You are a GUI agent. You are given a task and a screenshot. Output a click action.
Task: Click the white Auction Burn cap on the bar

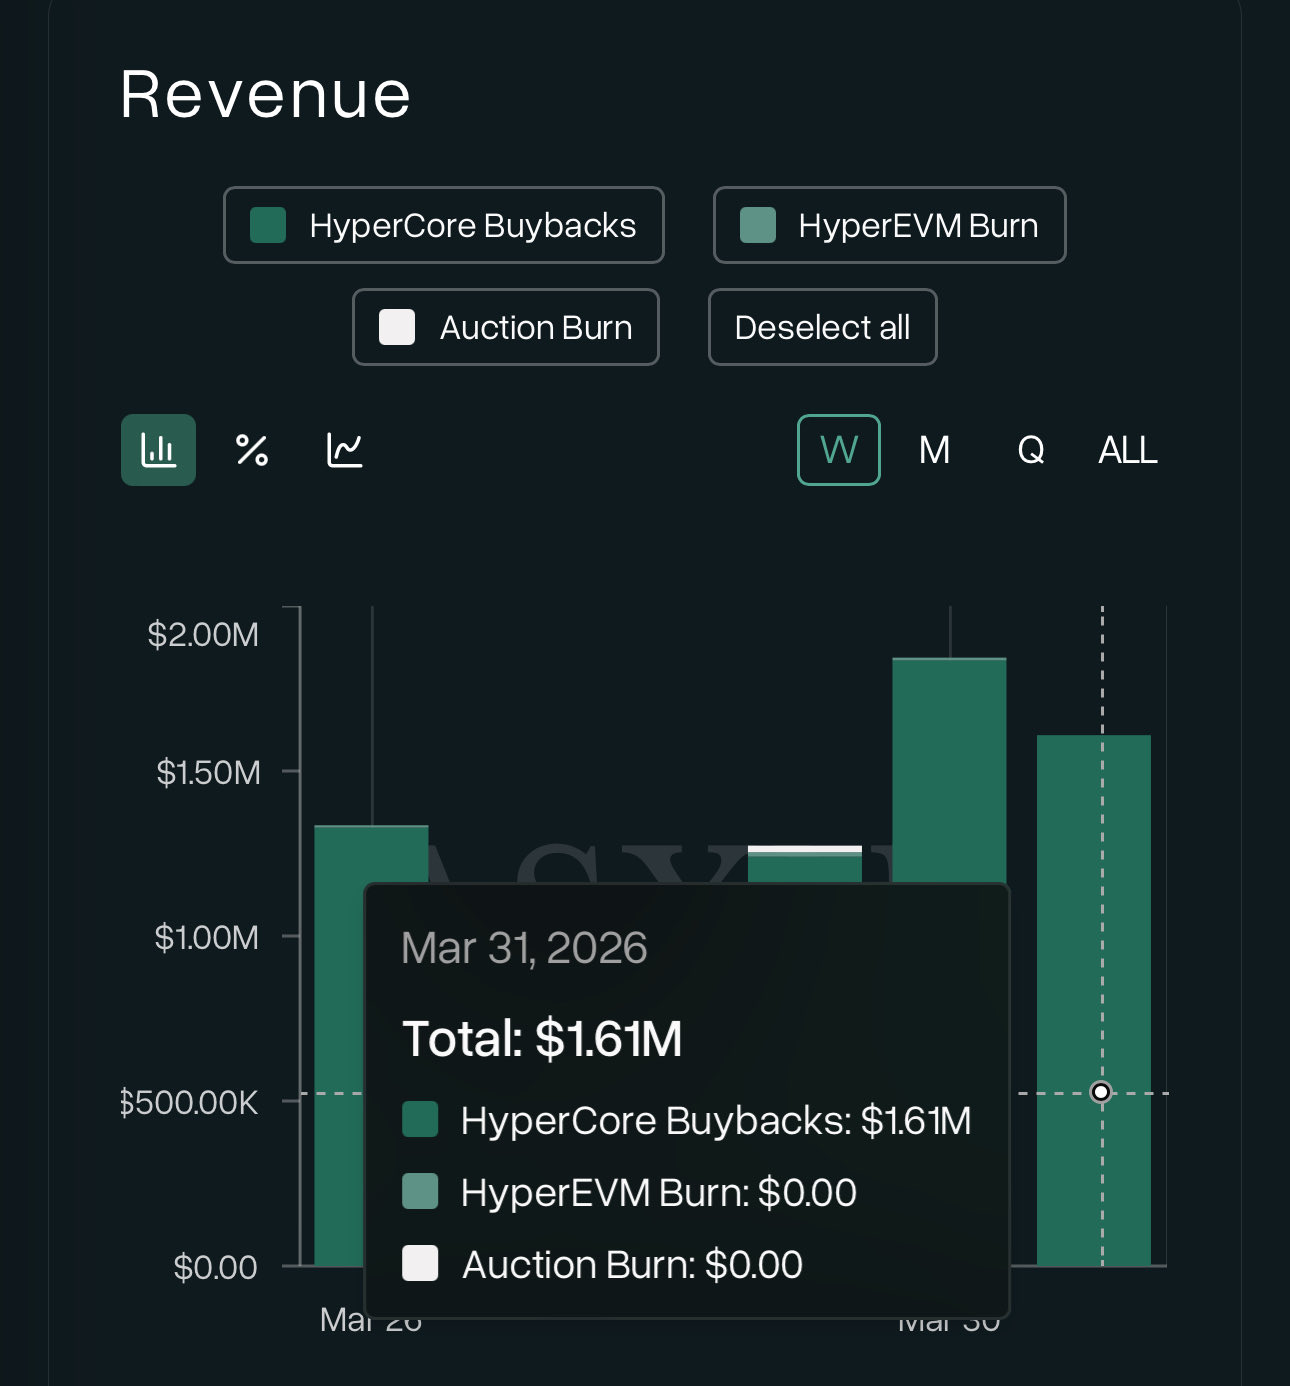tap(805, 849)
